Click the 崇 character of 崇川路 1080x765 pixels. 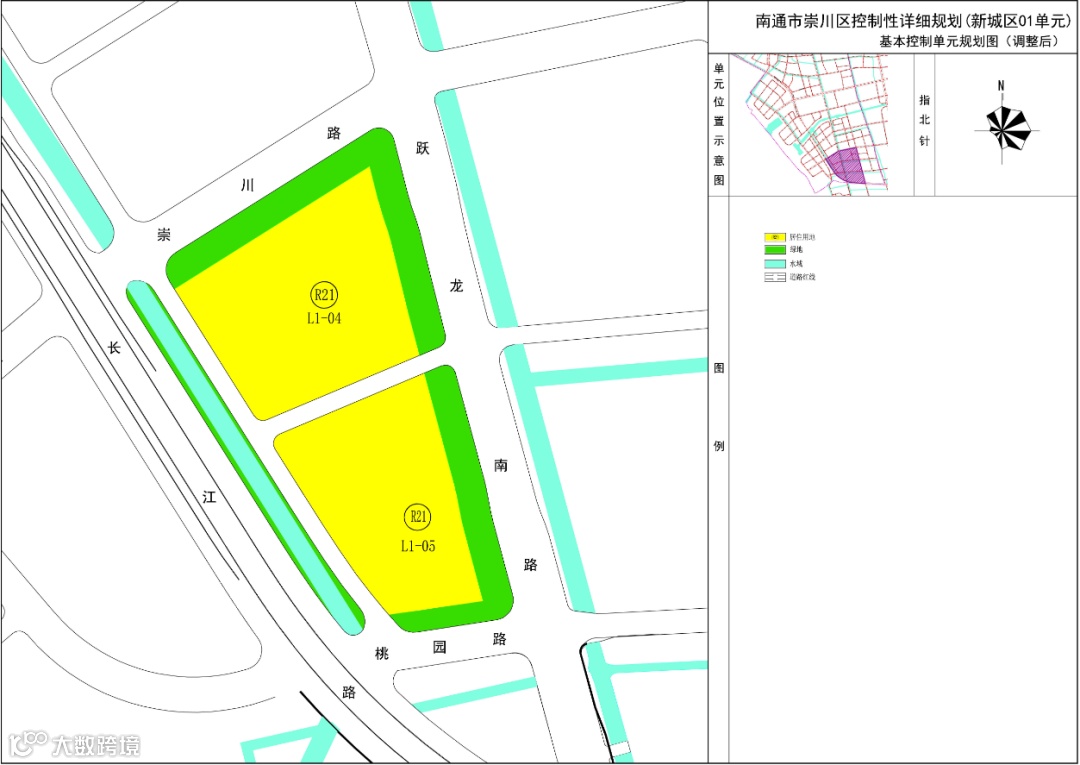[x=164, y=235]
